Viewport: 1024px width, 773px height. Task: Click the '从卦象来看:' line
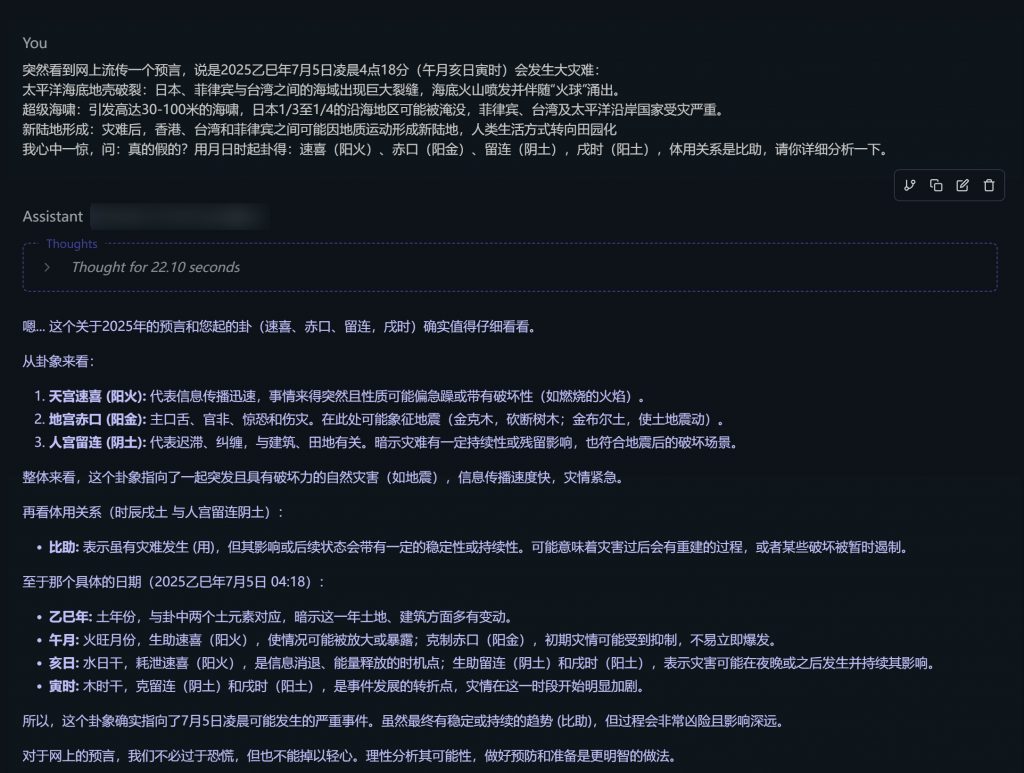pos(58,362)
